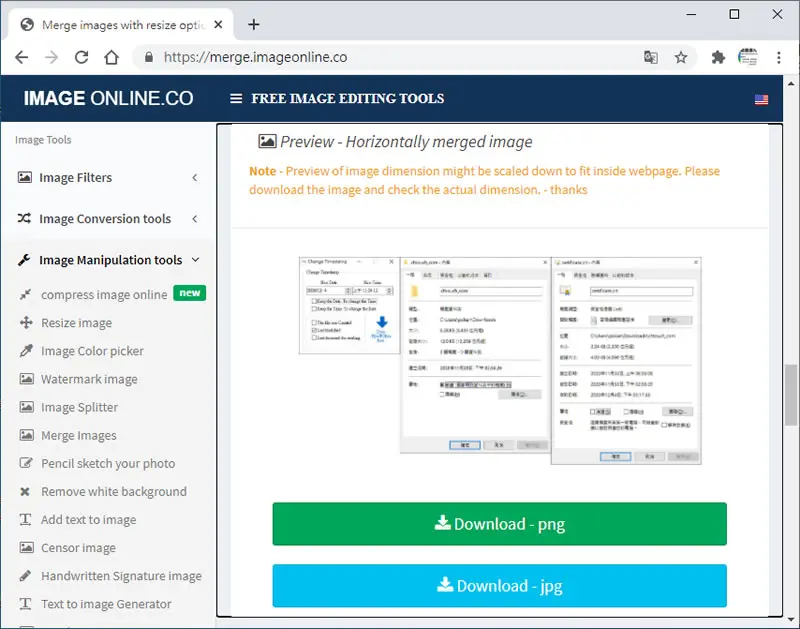Open Resize image in the sidebar

77,323
